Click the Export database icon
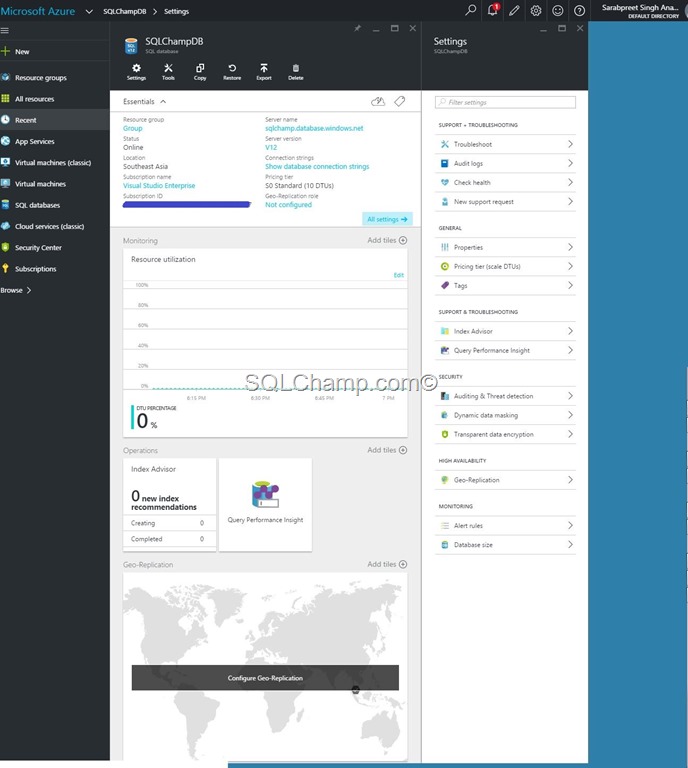The width and height of the screenshot is (688, 768). click(264, 72)
